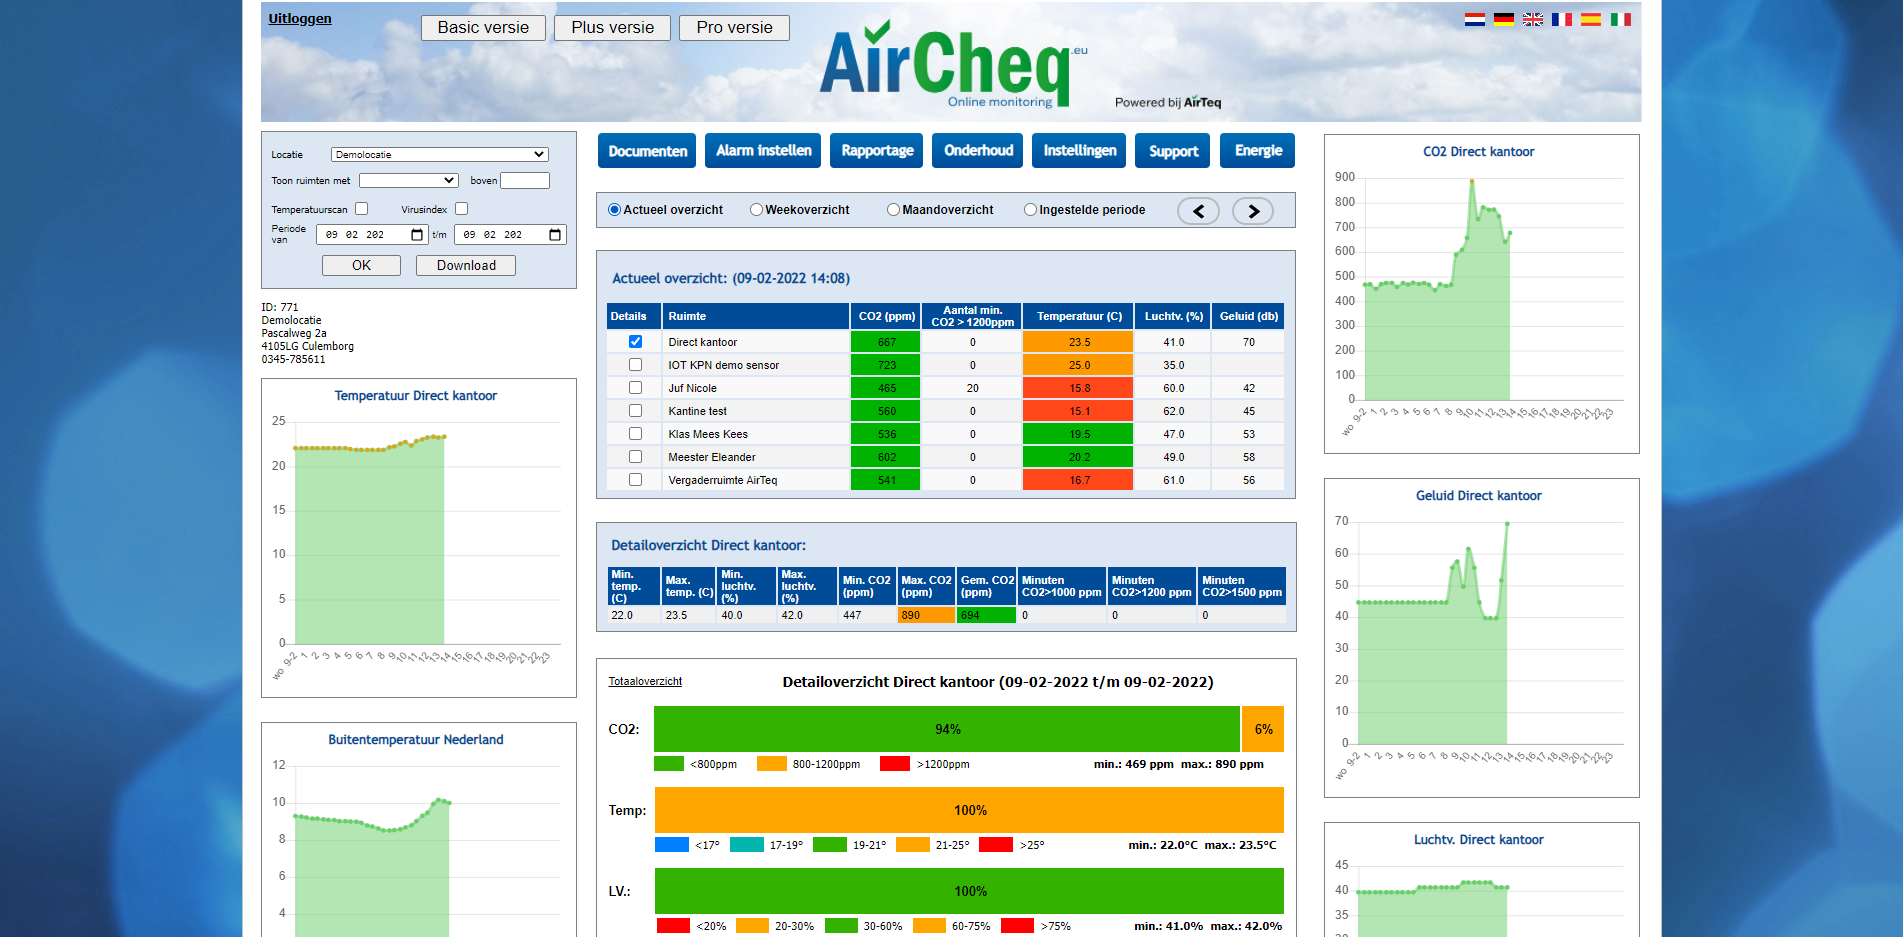Click Direct kantoor CO2 value 667
This screenshot has height=937, width=1903.
coord(887,342)
